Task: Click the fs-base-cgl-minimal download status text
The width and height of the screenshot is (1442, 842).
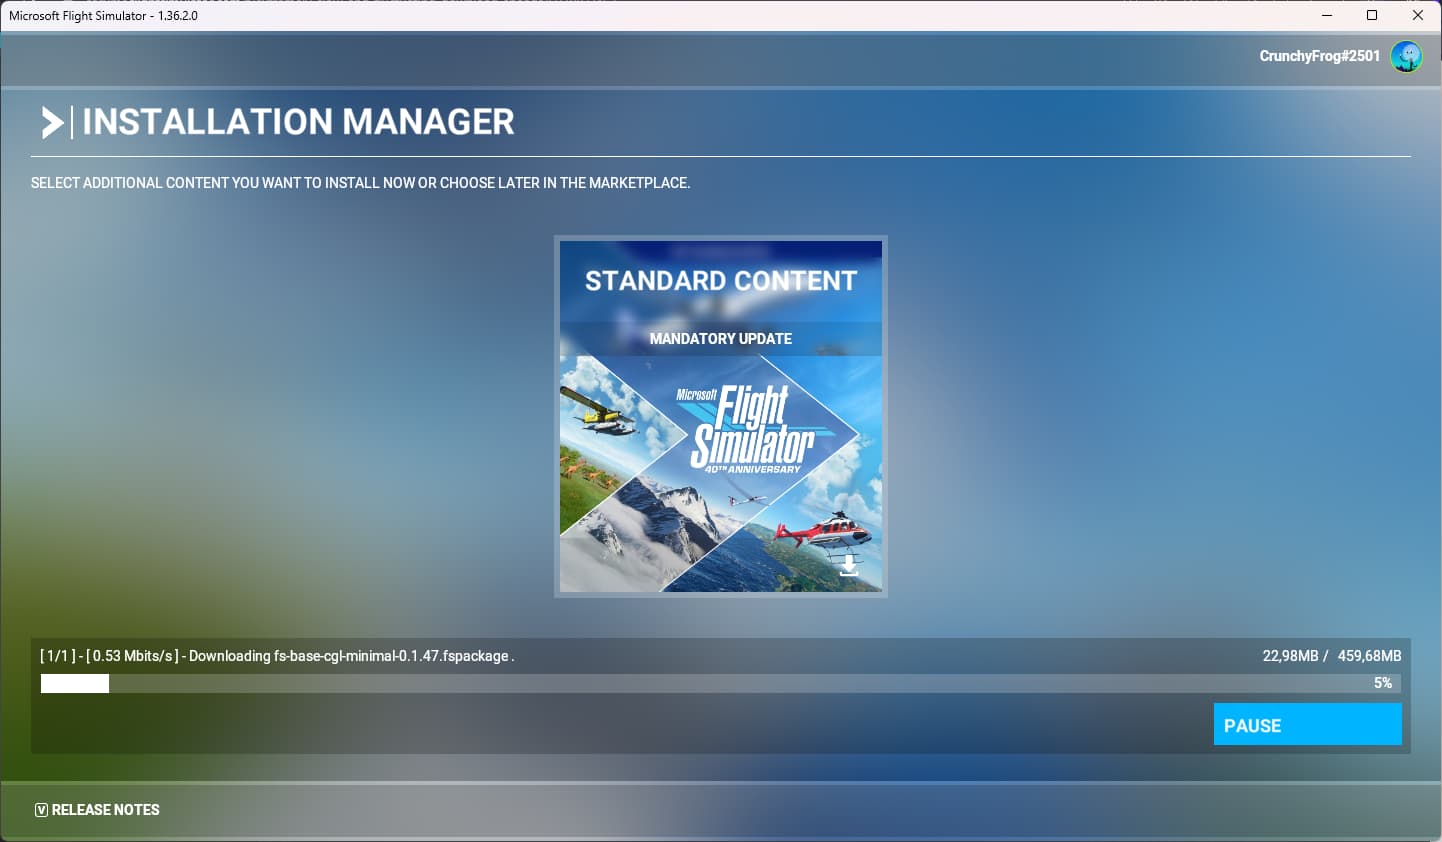Action: coord(350,656)
